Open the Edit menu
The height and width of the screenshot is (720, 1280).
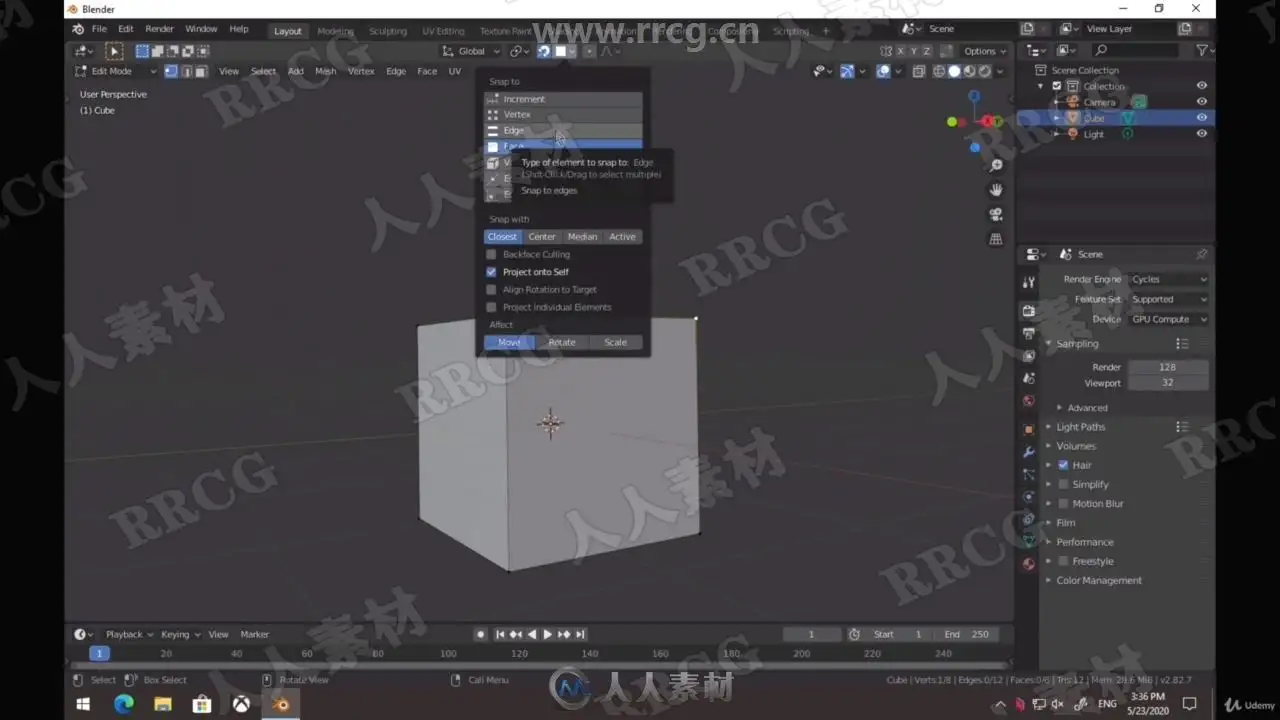tap(126, 29)
